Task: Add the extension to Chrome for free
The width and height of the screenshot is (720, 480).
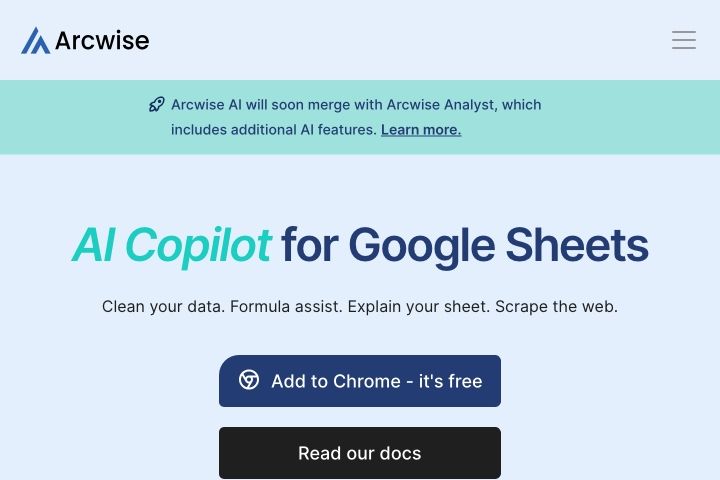Action: (x=360, y=381)
